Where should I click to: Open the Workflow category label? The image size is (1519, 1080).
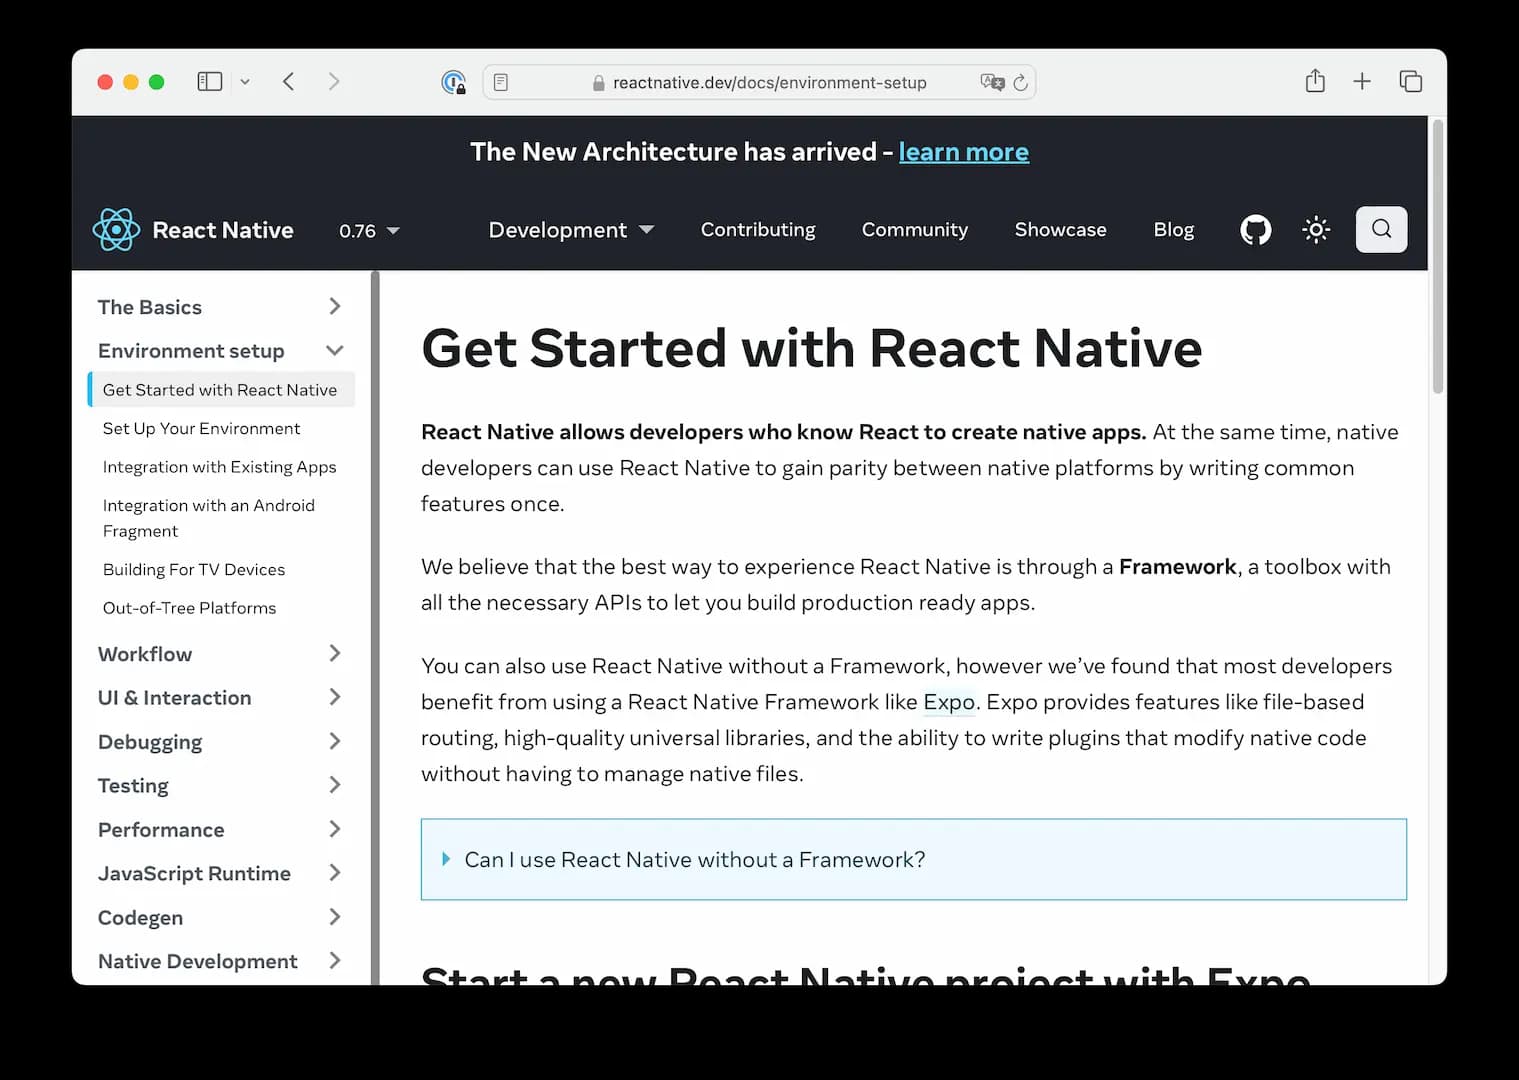click(x=145, y=654)
